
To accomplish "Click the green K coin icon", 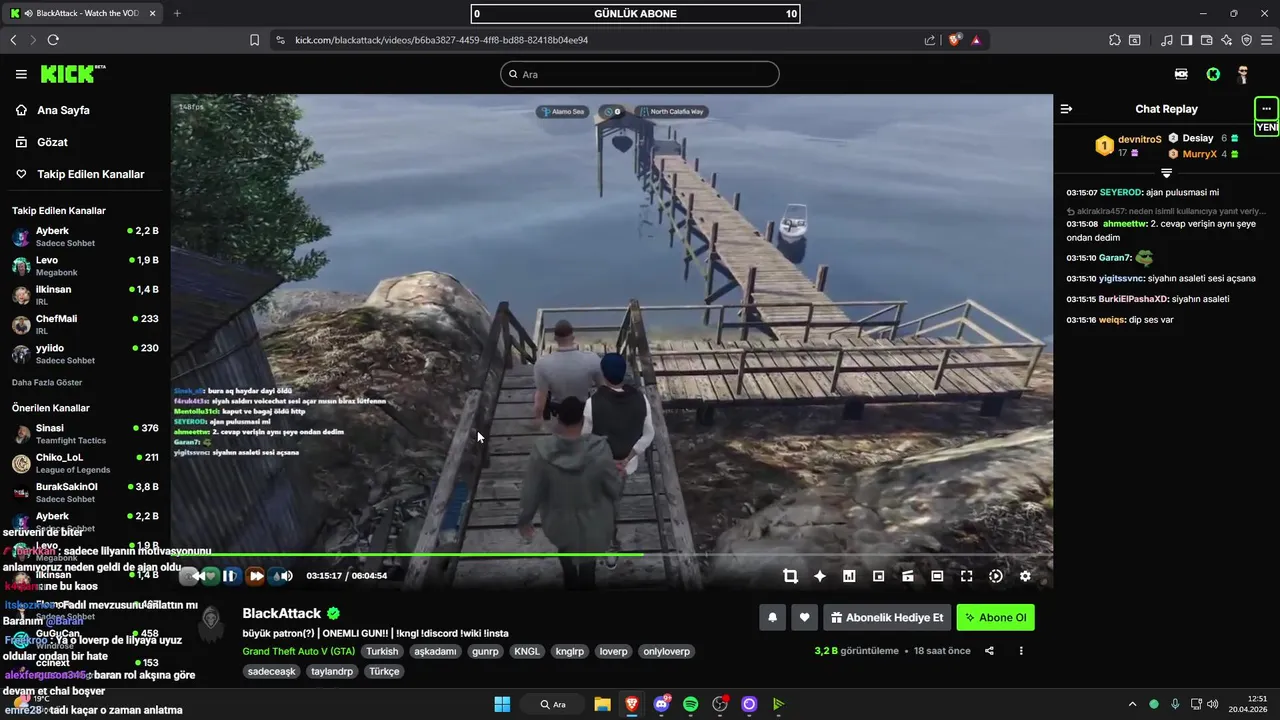I will point(1213,74).
